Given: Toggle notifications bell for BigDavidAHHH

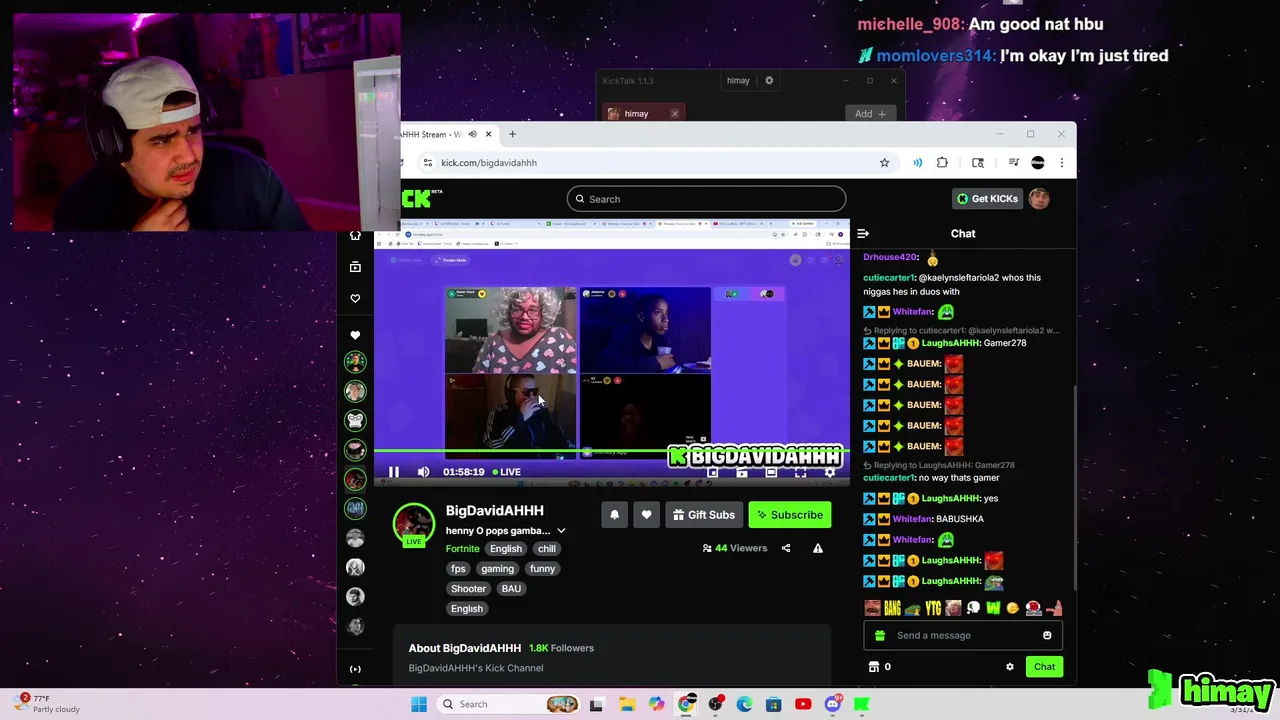Looking at the screenshot, I should [615, 515].
